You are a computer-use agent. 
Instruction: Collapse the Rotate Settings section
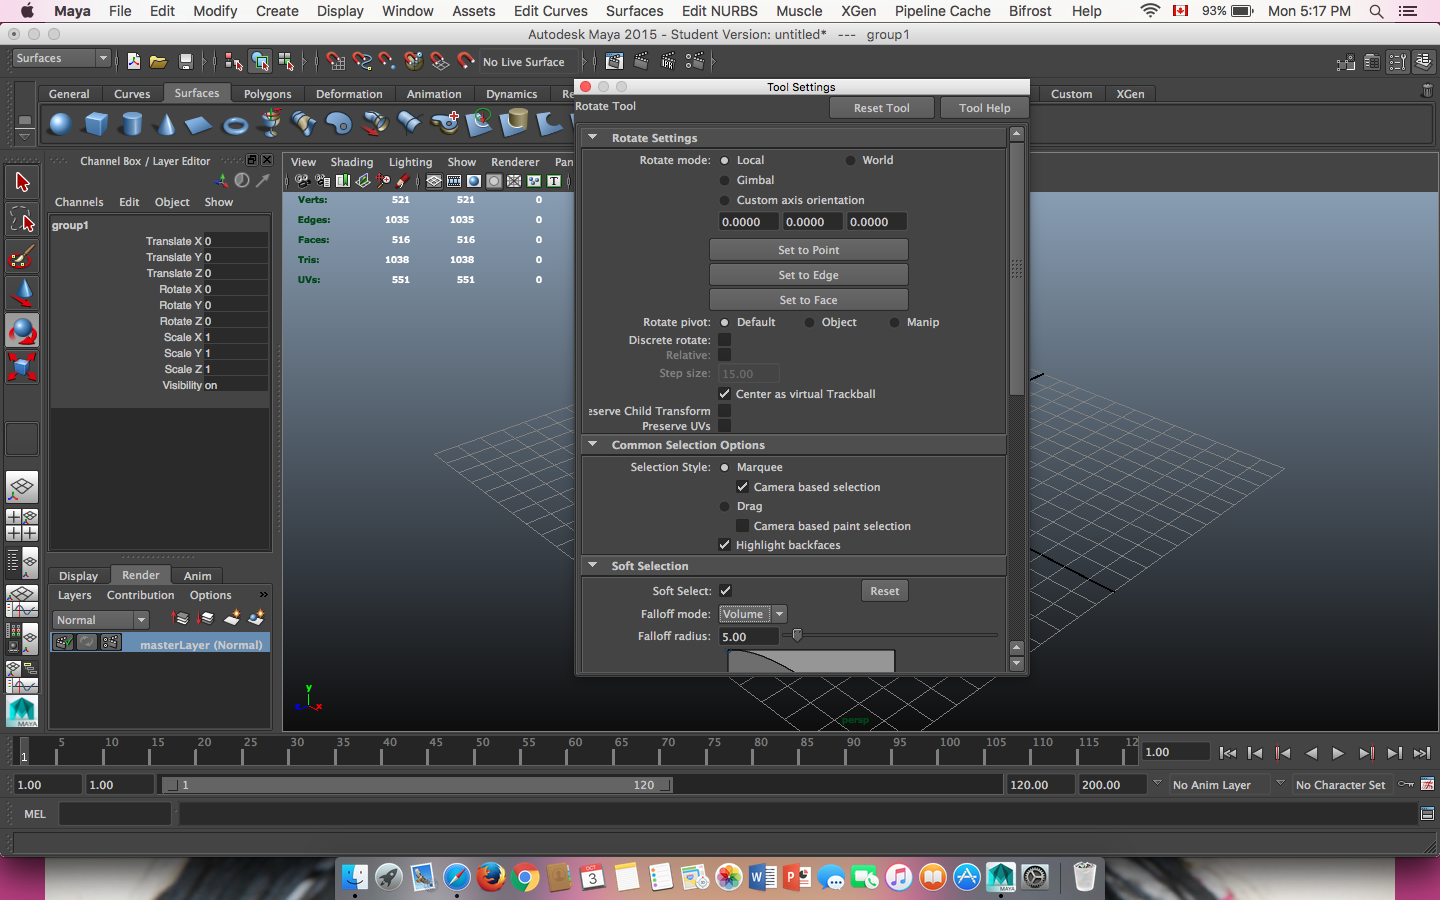pos(593,138)
